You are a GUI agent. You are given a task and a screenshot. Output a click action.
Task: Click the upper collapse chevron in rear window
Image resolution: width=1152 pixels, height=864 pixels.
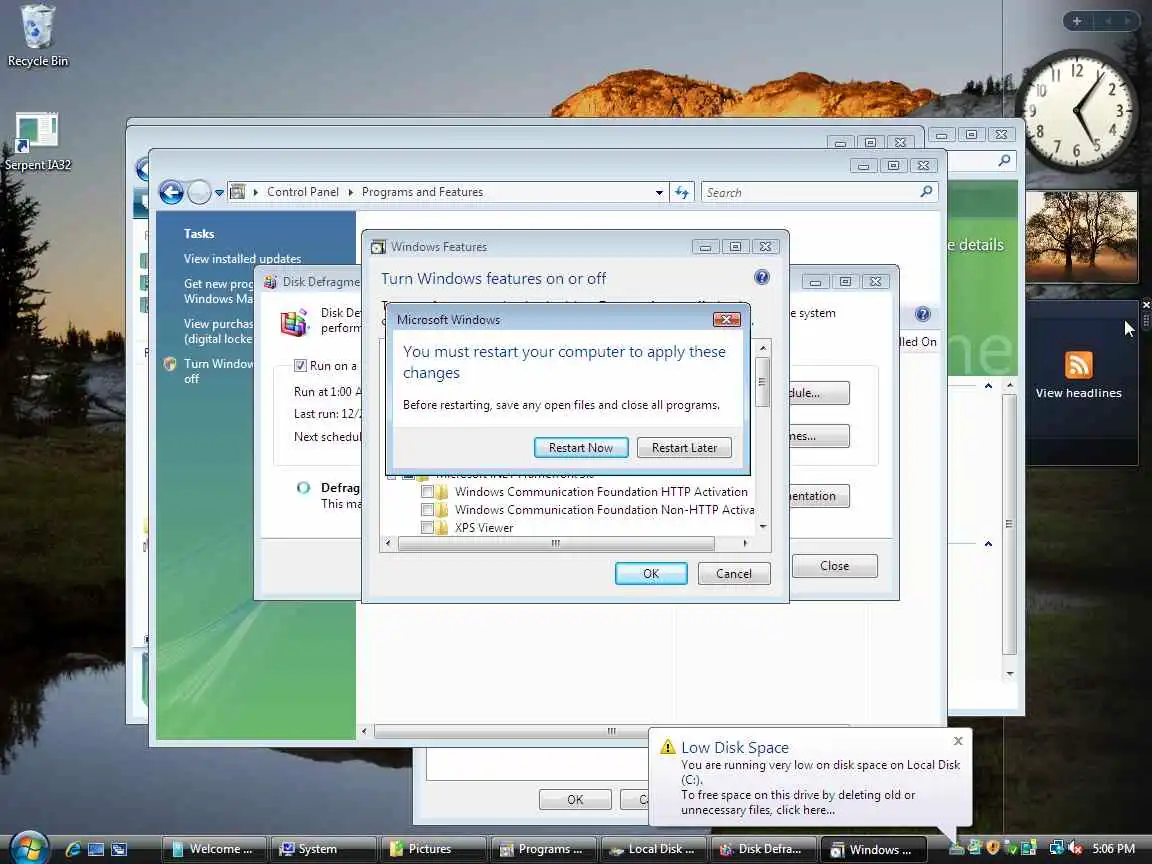pyautogui.click(x=988, y=386)
